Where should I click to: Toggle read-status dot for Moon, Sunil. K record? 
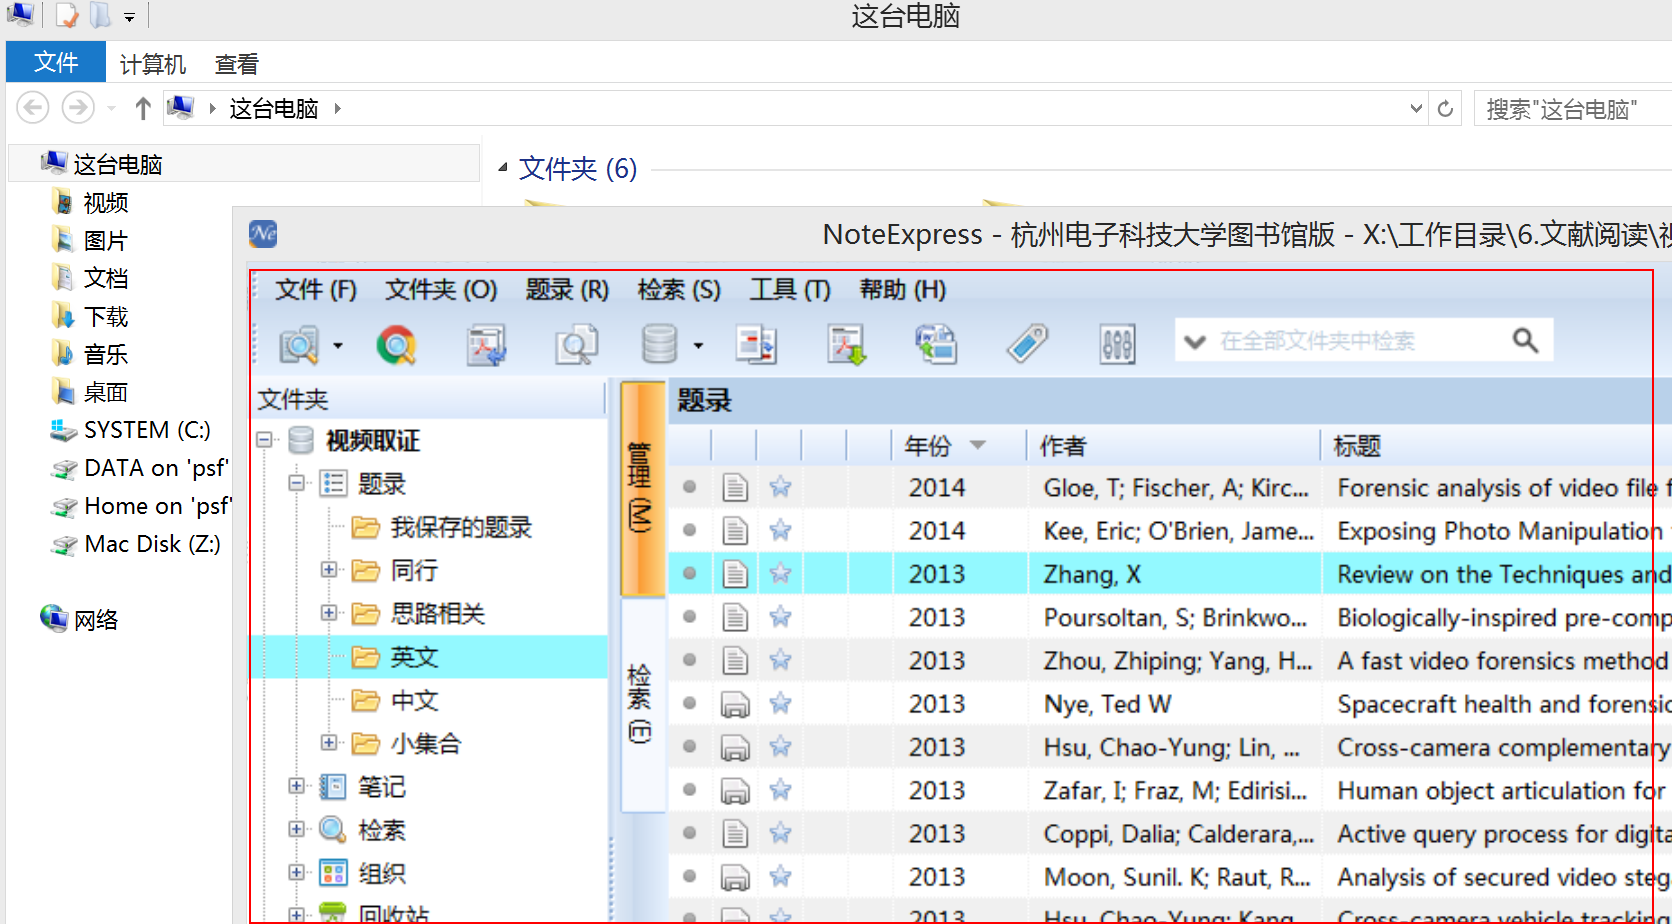click(689, 876)
